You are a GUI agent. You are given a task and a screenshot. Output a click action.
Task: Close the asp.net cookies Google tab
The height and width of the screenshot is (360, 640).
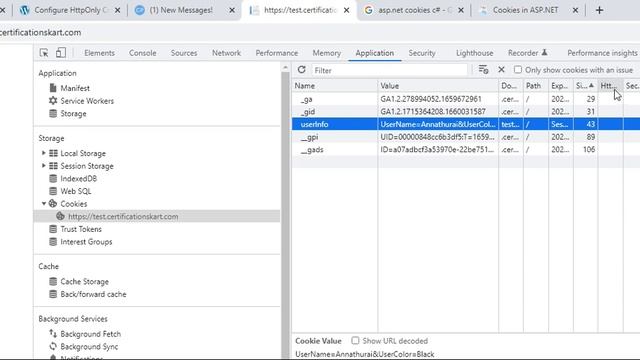461,10
